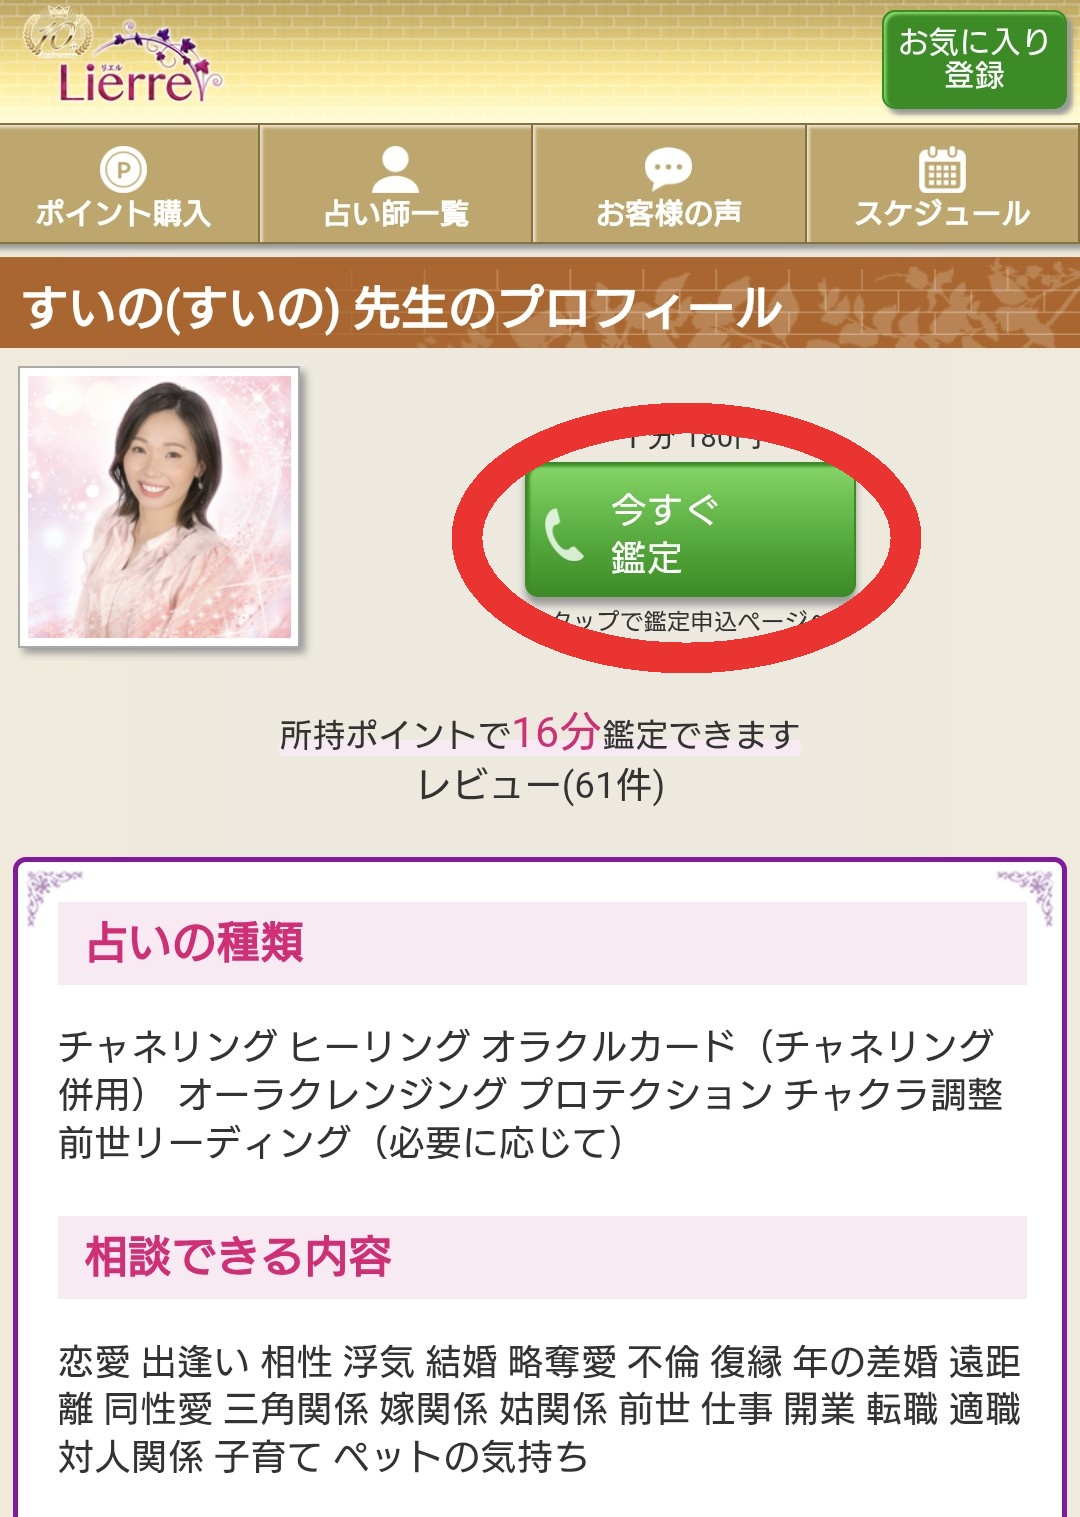Tap the phone handset icon on green button
The image size is (1080, 1517).
click(x=563, y=533)
